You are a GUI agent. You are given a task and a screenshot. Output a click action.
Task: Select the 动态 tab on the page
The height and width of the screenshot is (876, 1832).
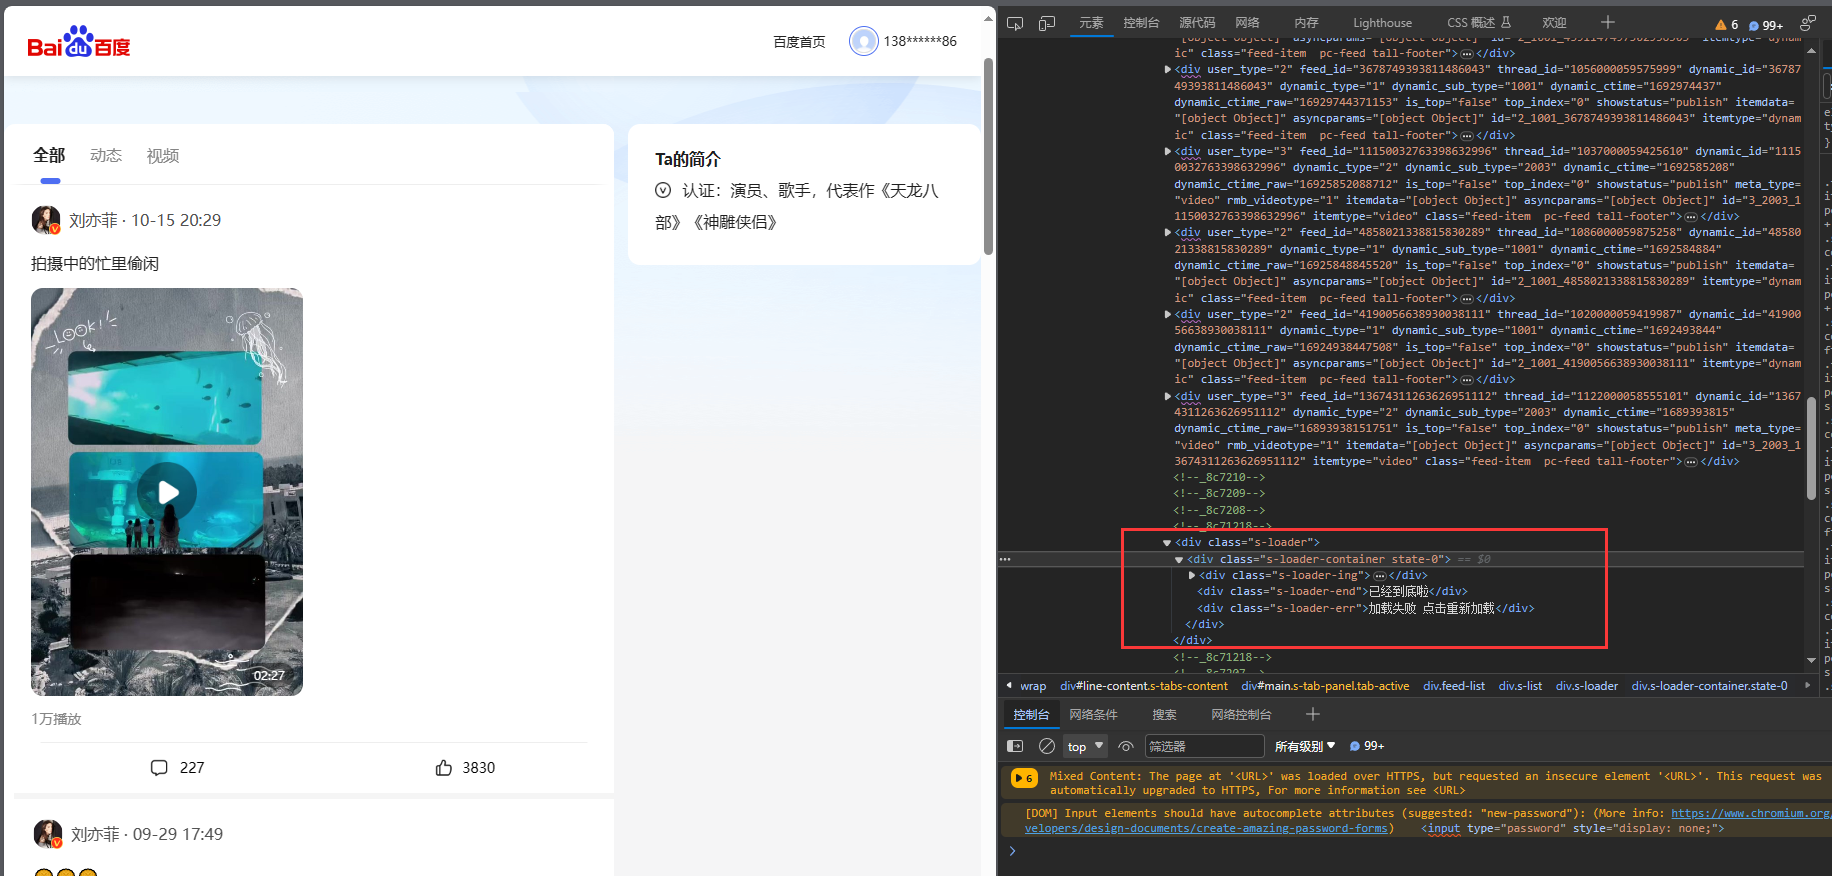(x=106, y=156)
